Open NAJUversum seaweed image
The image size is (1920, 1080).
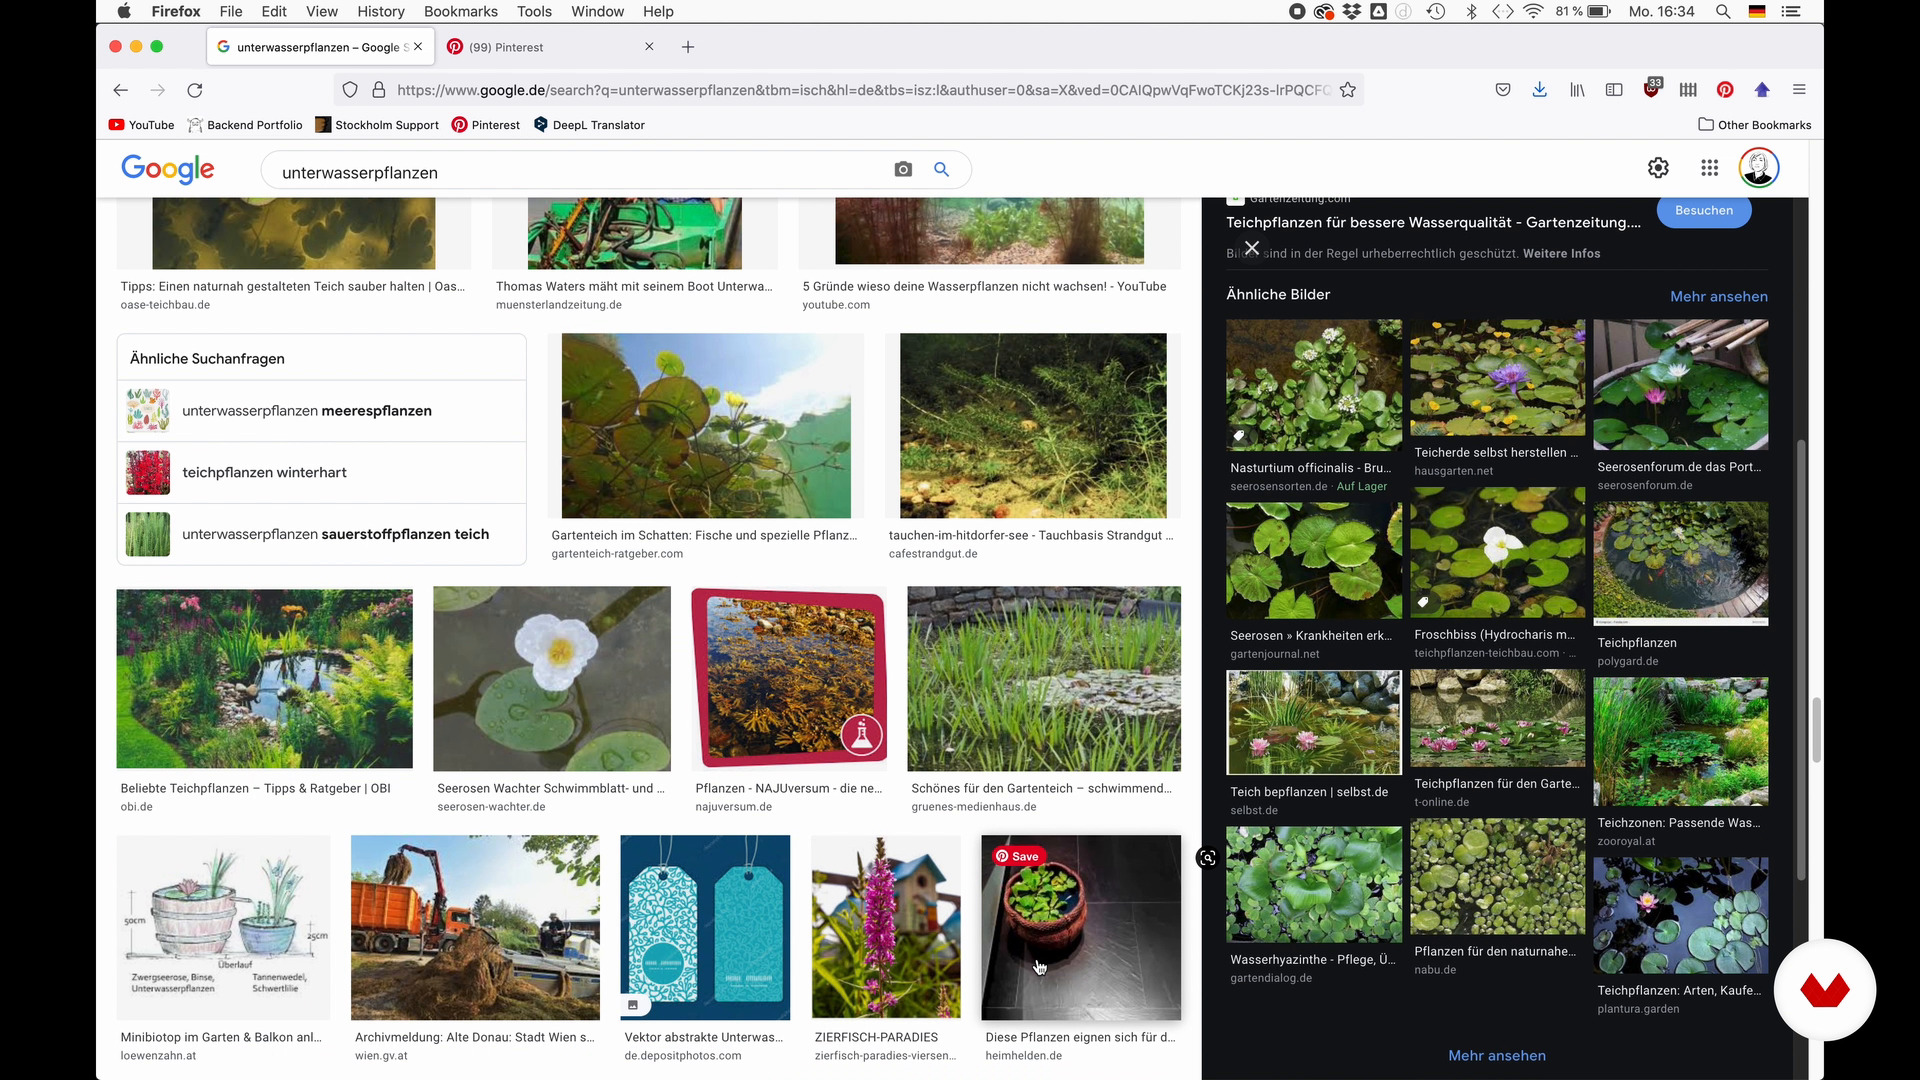pos(789,678)
